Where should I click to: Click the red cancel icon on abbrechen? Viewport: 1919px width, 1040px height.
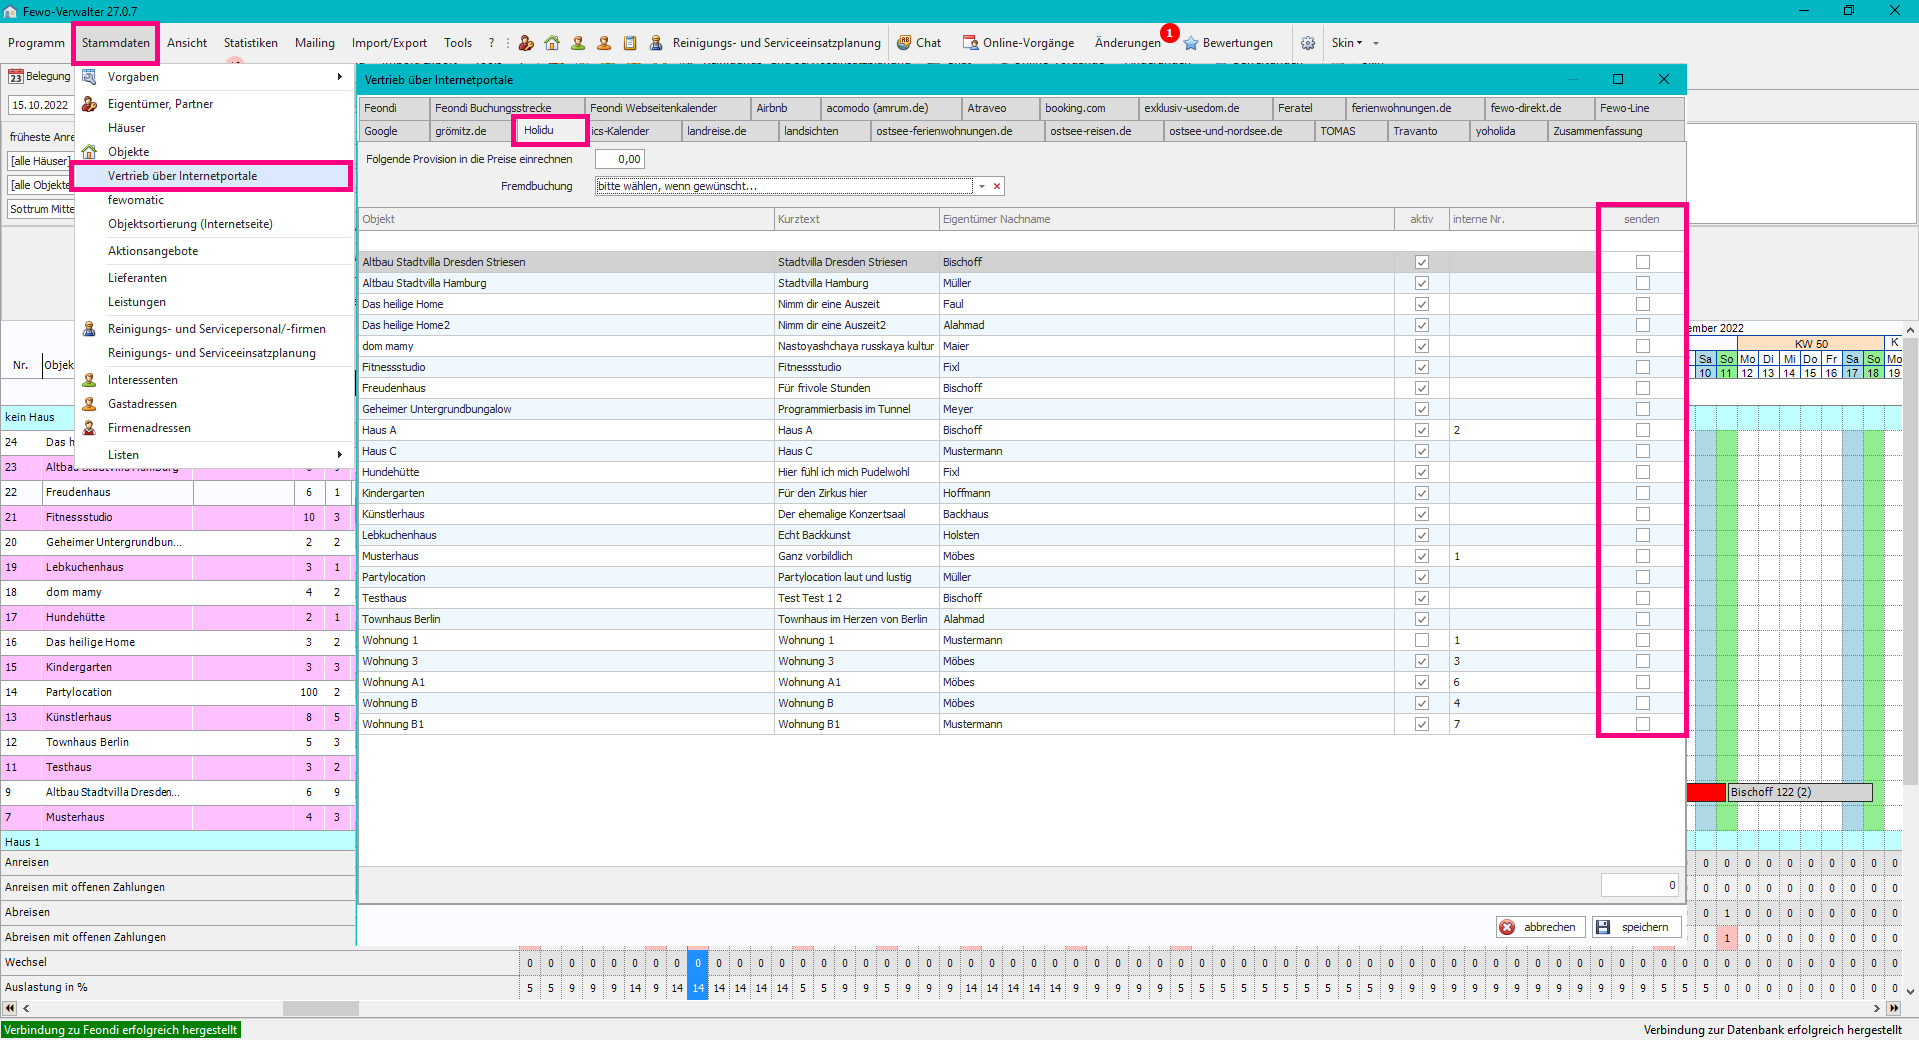tap(1507, 927)
